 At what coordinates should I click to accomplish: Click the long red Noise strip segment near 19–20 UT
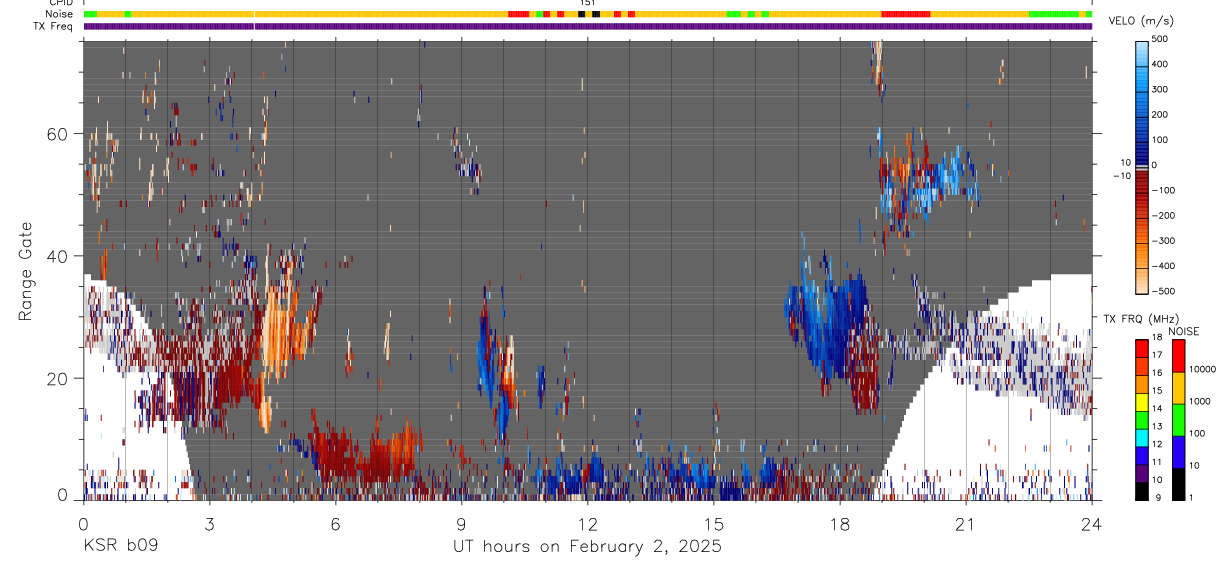[905, 14]
